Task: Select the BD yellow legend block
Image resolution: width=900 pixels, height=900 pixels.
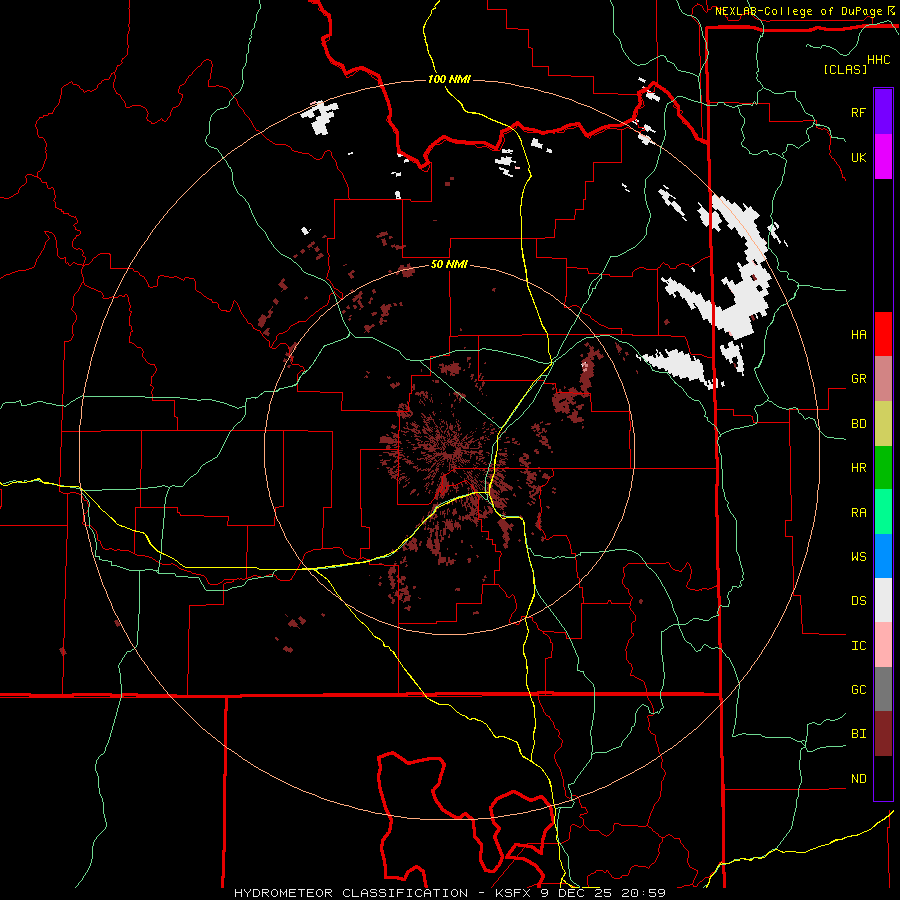Action: (883, 424)
